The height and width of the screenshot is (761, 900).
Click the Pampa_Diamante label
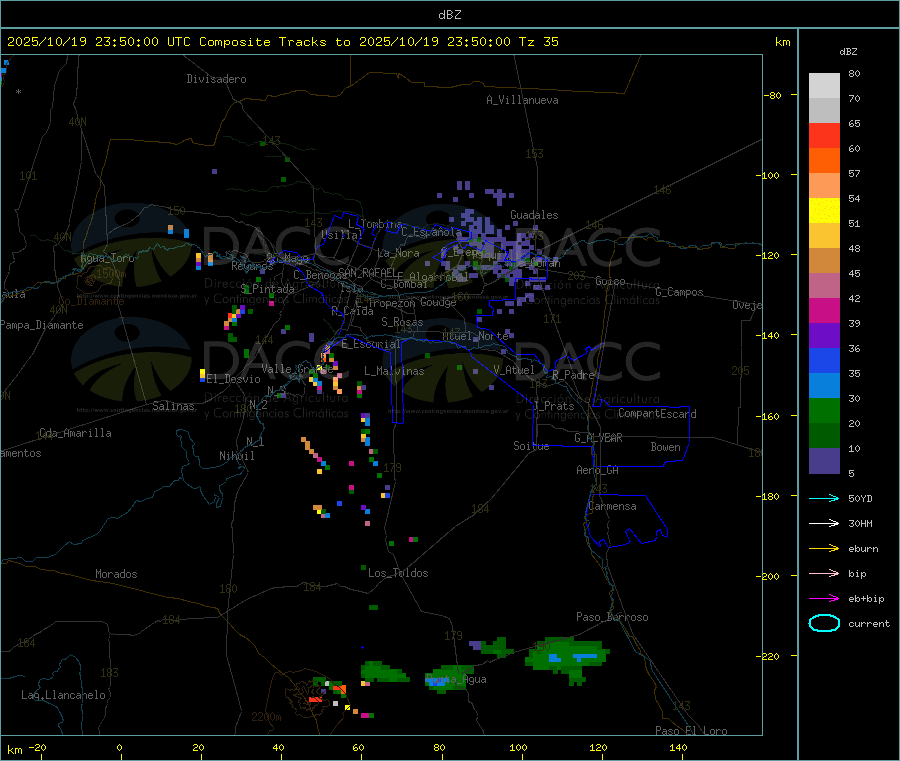(x=42, y=325)
